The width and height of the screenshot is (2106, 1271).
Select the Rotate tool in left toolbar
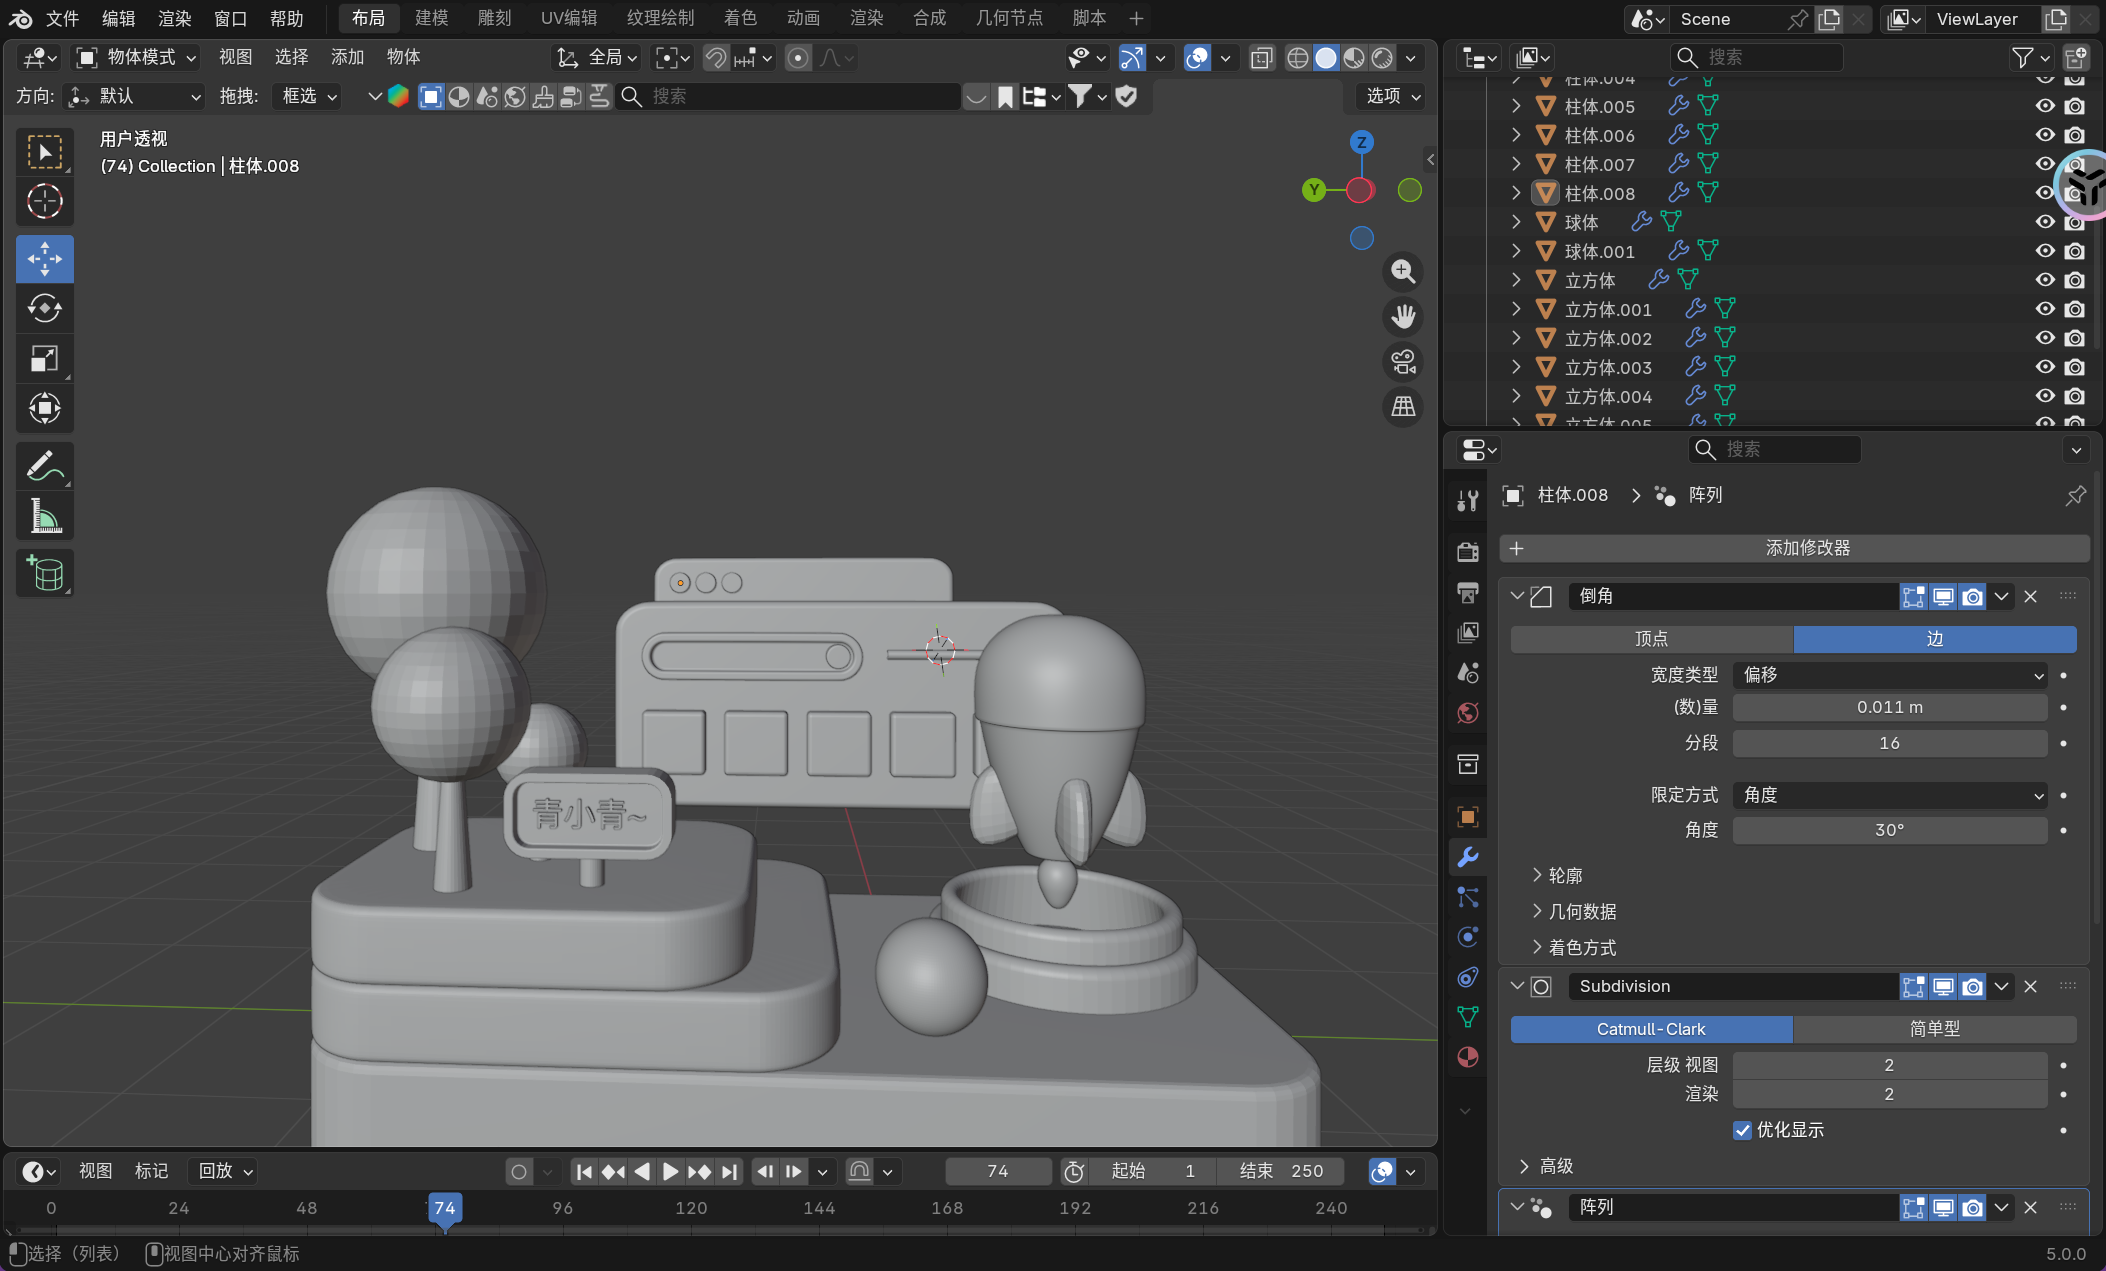(45, 309)
